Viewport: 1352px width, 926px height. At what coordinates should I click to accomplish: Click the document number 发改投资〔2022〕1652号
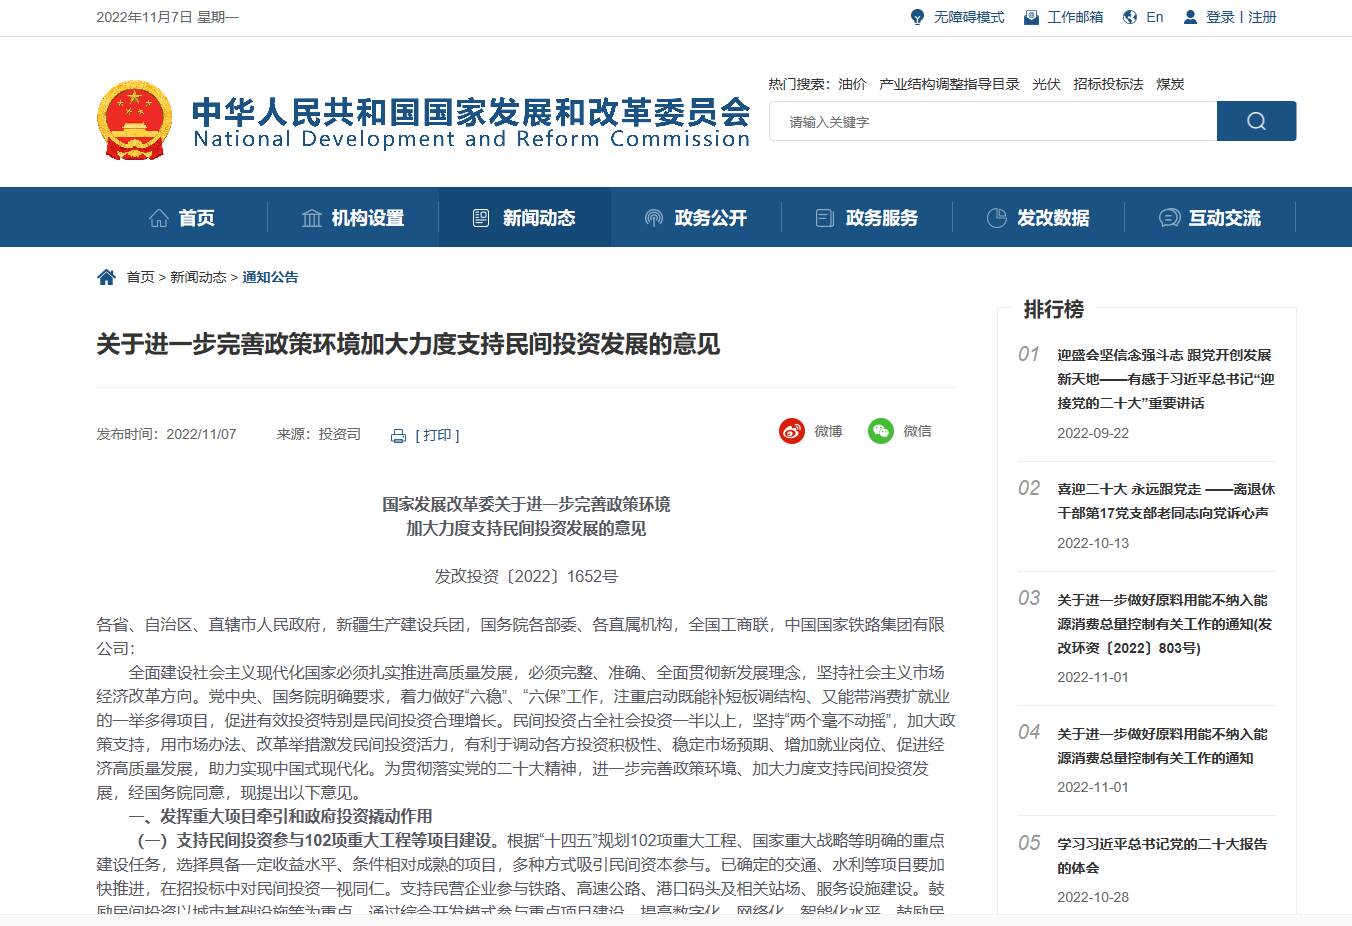click(x=526, y=576)
